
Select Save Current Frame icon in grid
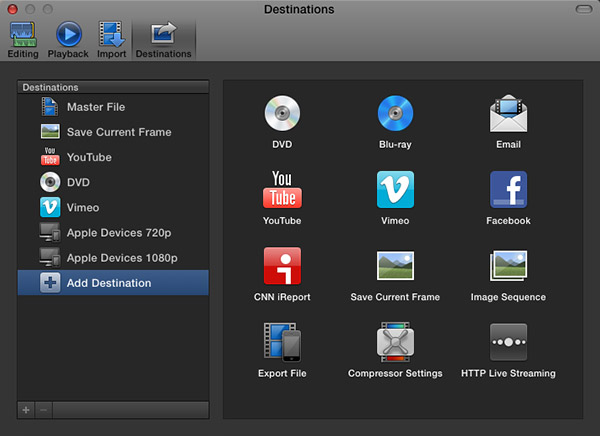395,266
